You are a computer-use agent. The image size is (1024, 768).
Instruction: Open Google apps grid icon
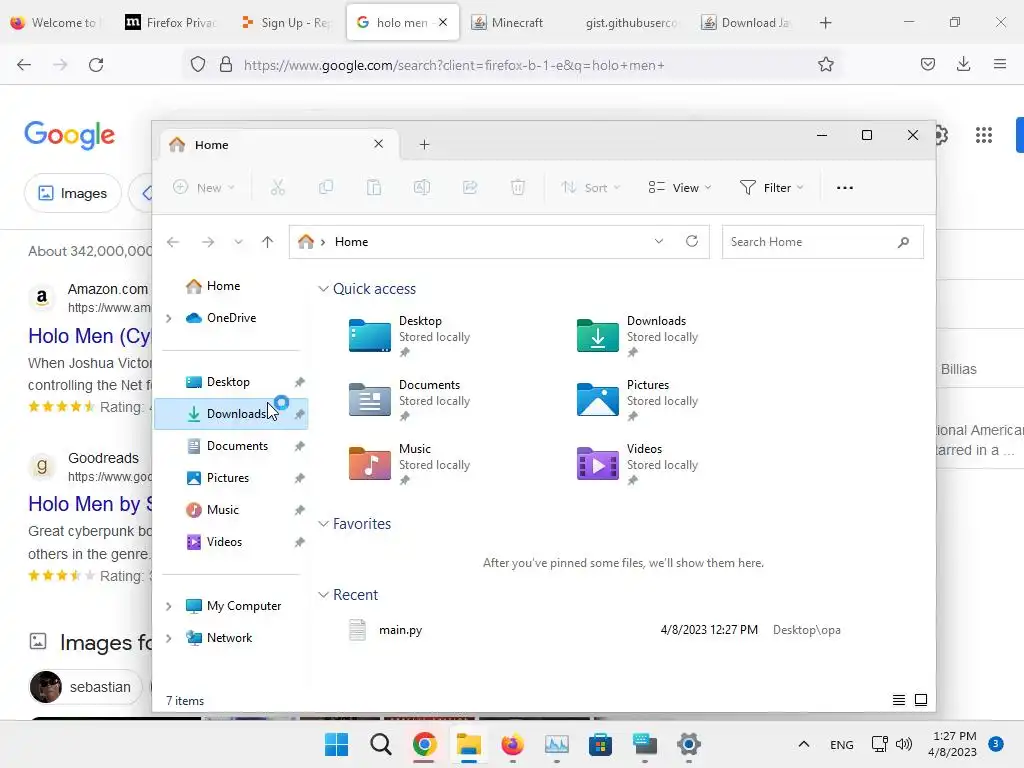point(984,135)
